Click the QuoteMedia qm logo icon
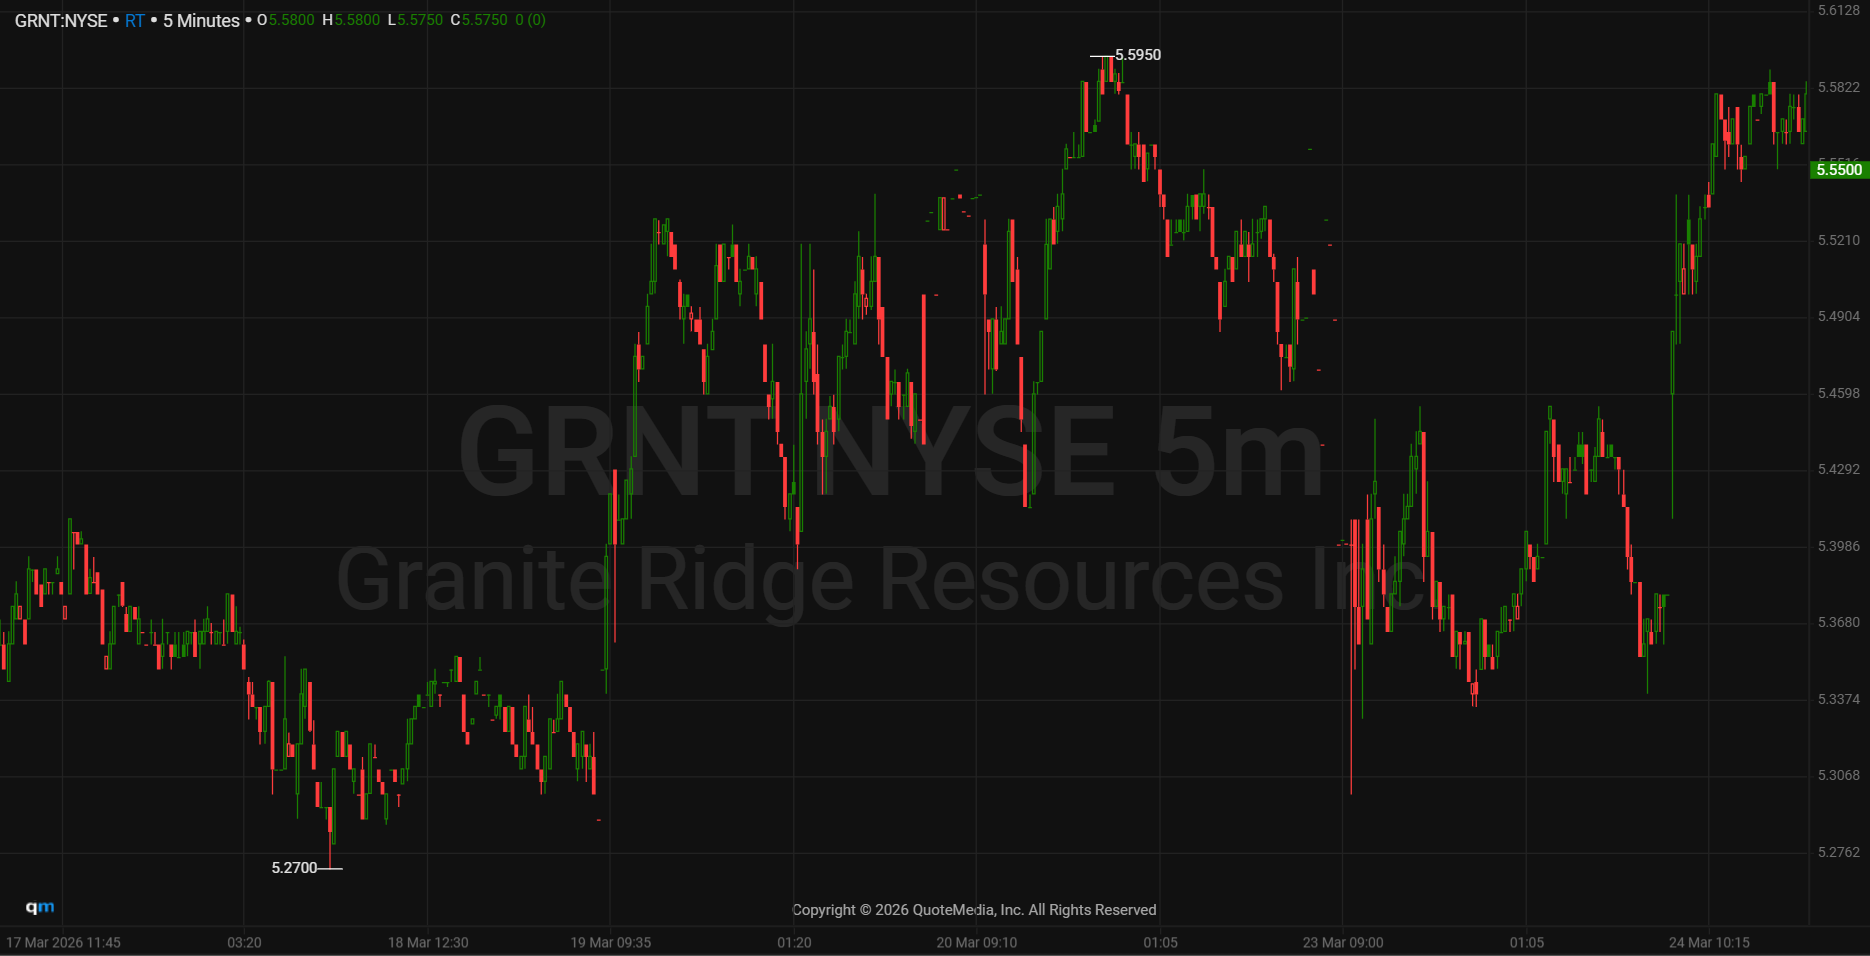 coord(40,907)
